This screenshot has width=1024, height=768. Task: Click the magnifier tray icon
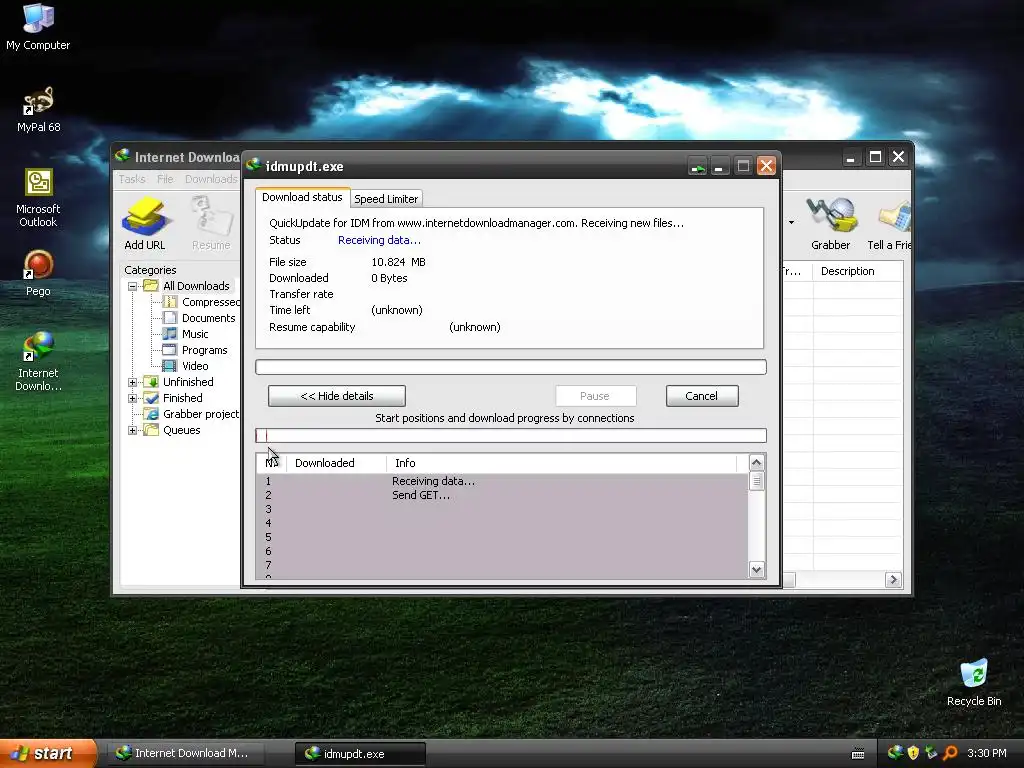950,753
